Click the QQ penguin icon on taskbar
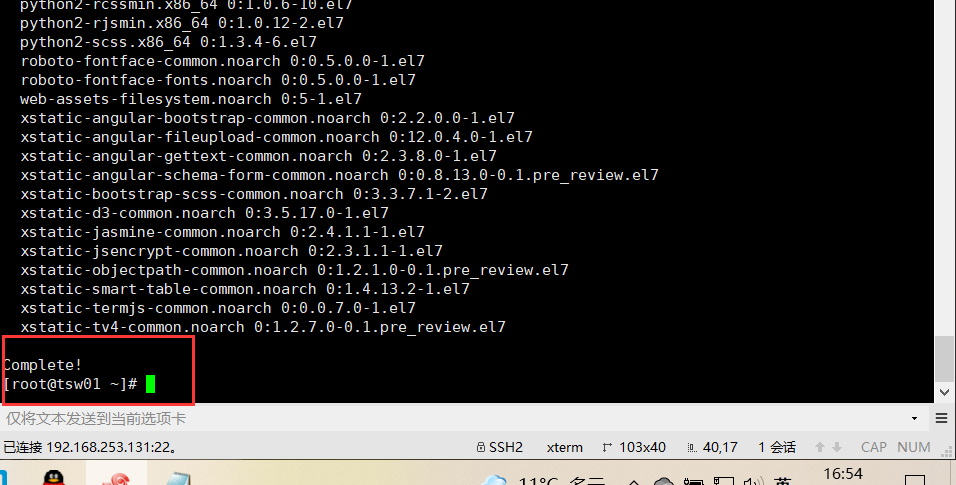Viewport: 956px width, 485px height. pos(54,477)
